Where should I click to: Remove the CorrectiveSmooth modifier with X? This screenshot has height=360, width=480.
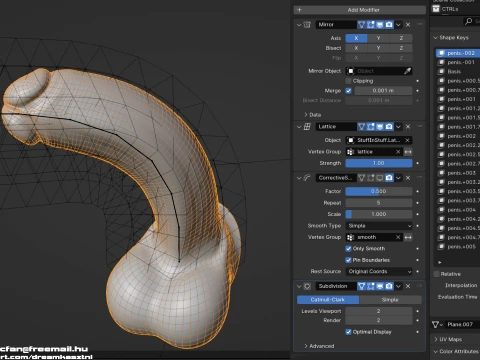click(x=408, y=178)
